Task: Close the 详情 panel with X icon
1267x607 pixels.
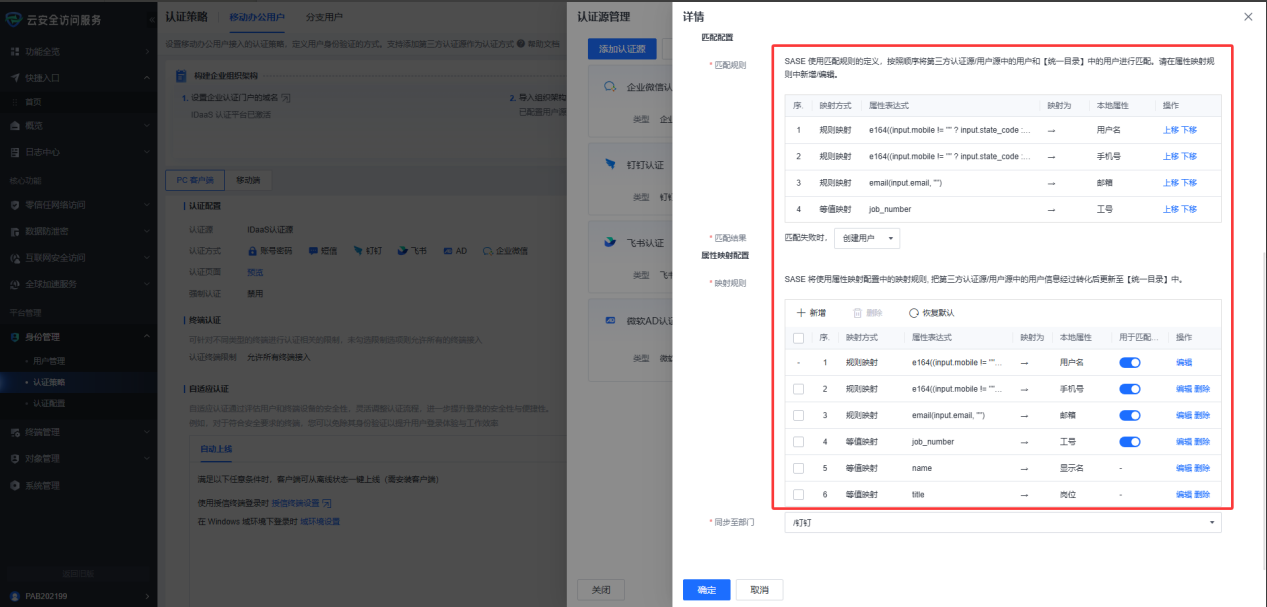Action: pos(1247,17)
